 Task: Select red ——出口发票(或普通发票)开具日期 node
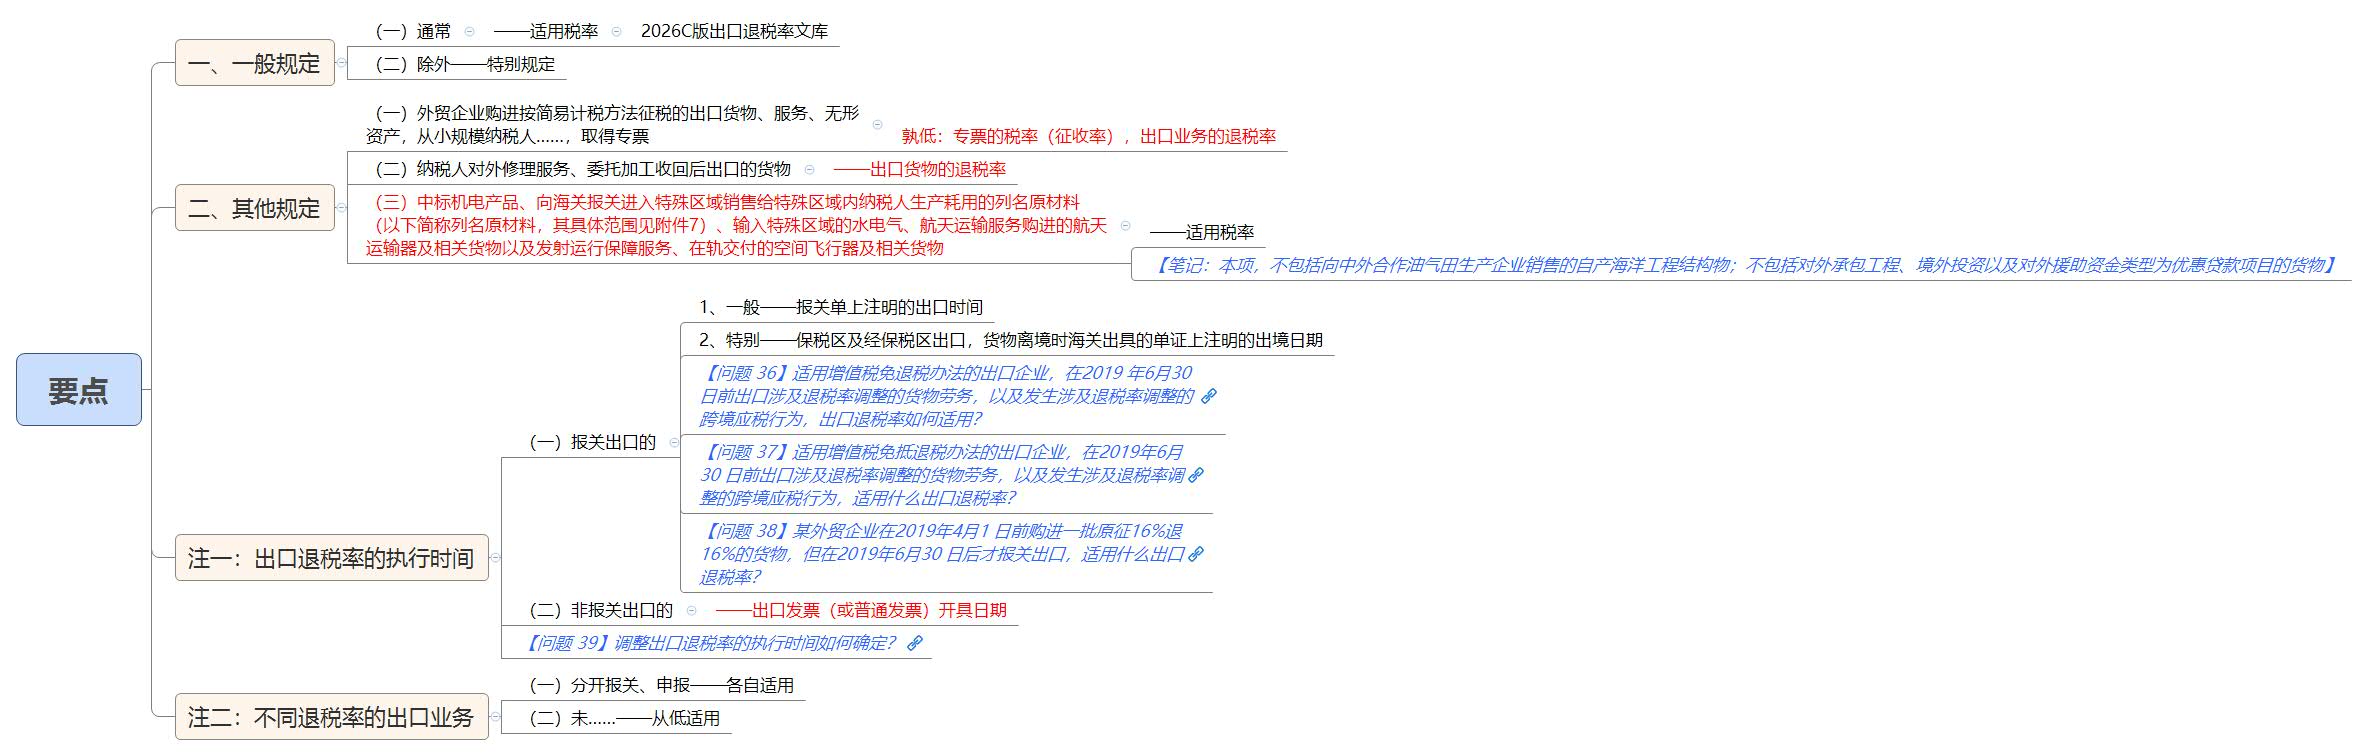tap(861, 610)
